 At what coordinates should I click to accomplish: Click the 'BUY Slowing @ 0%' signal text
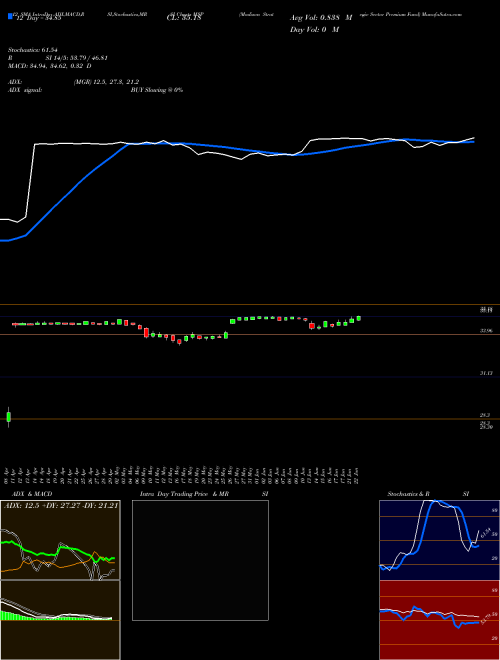(x=157, y=90)
